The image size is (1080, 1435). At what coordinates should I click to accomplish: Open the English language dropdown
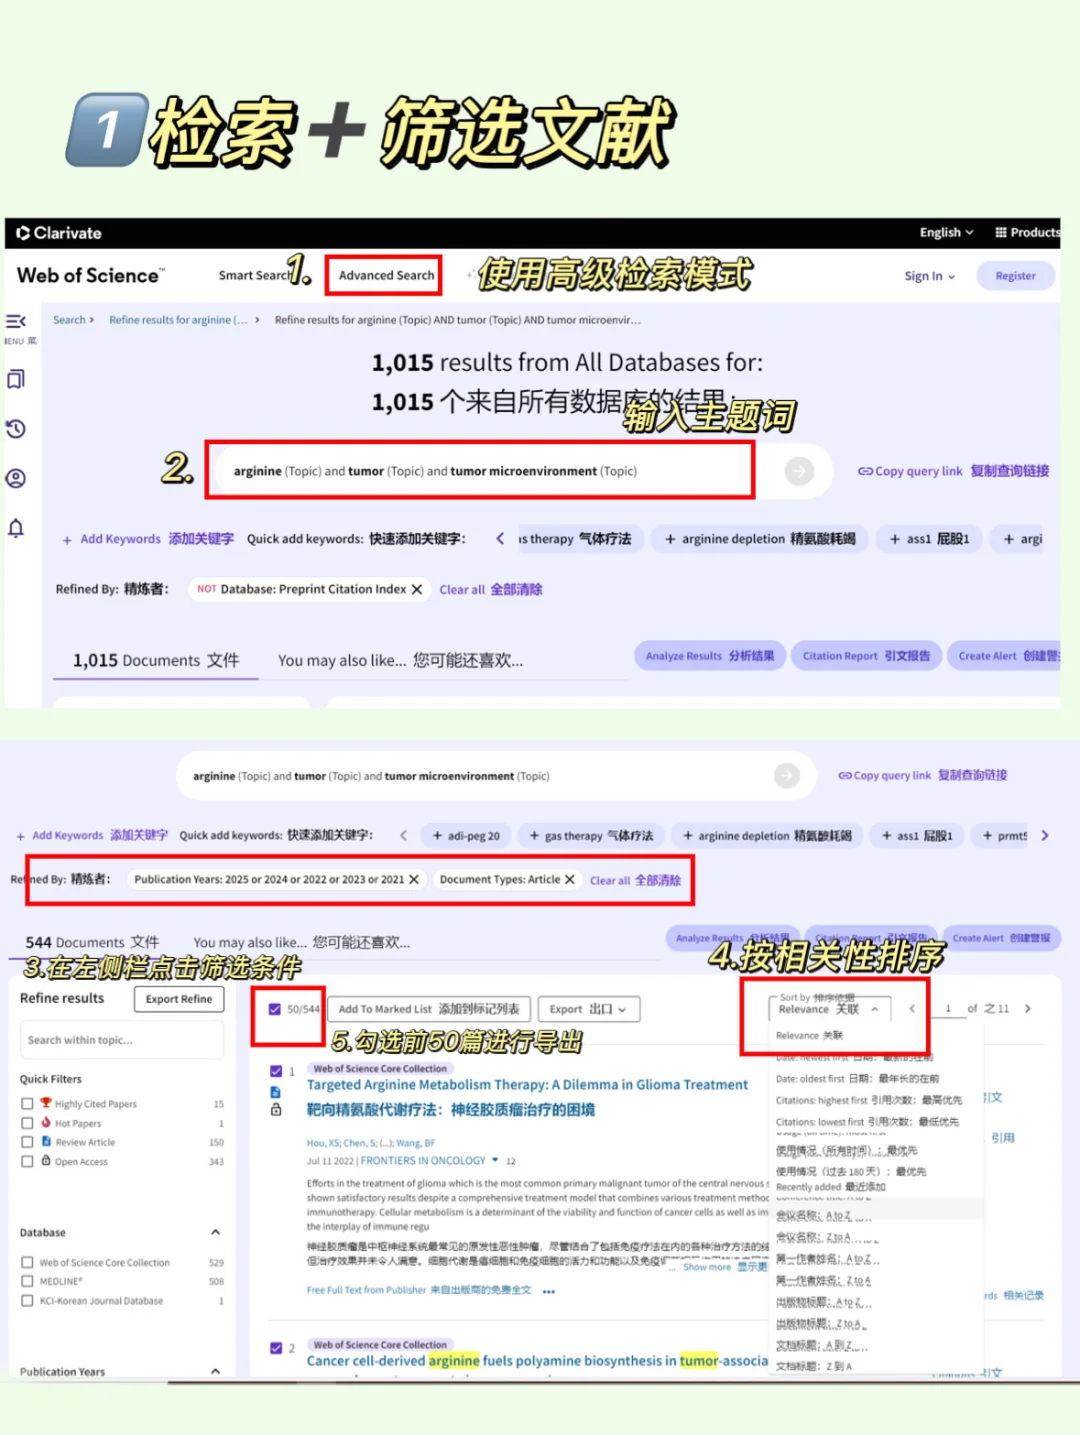(x=946, y=232)
